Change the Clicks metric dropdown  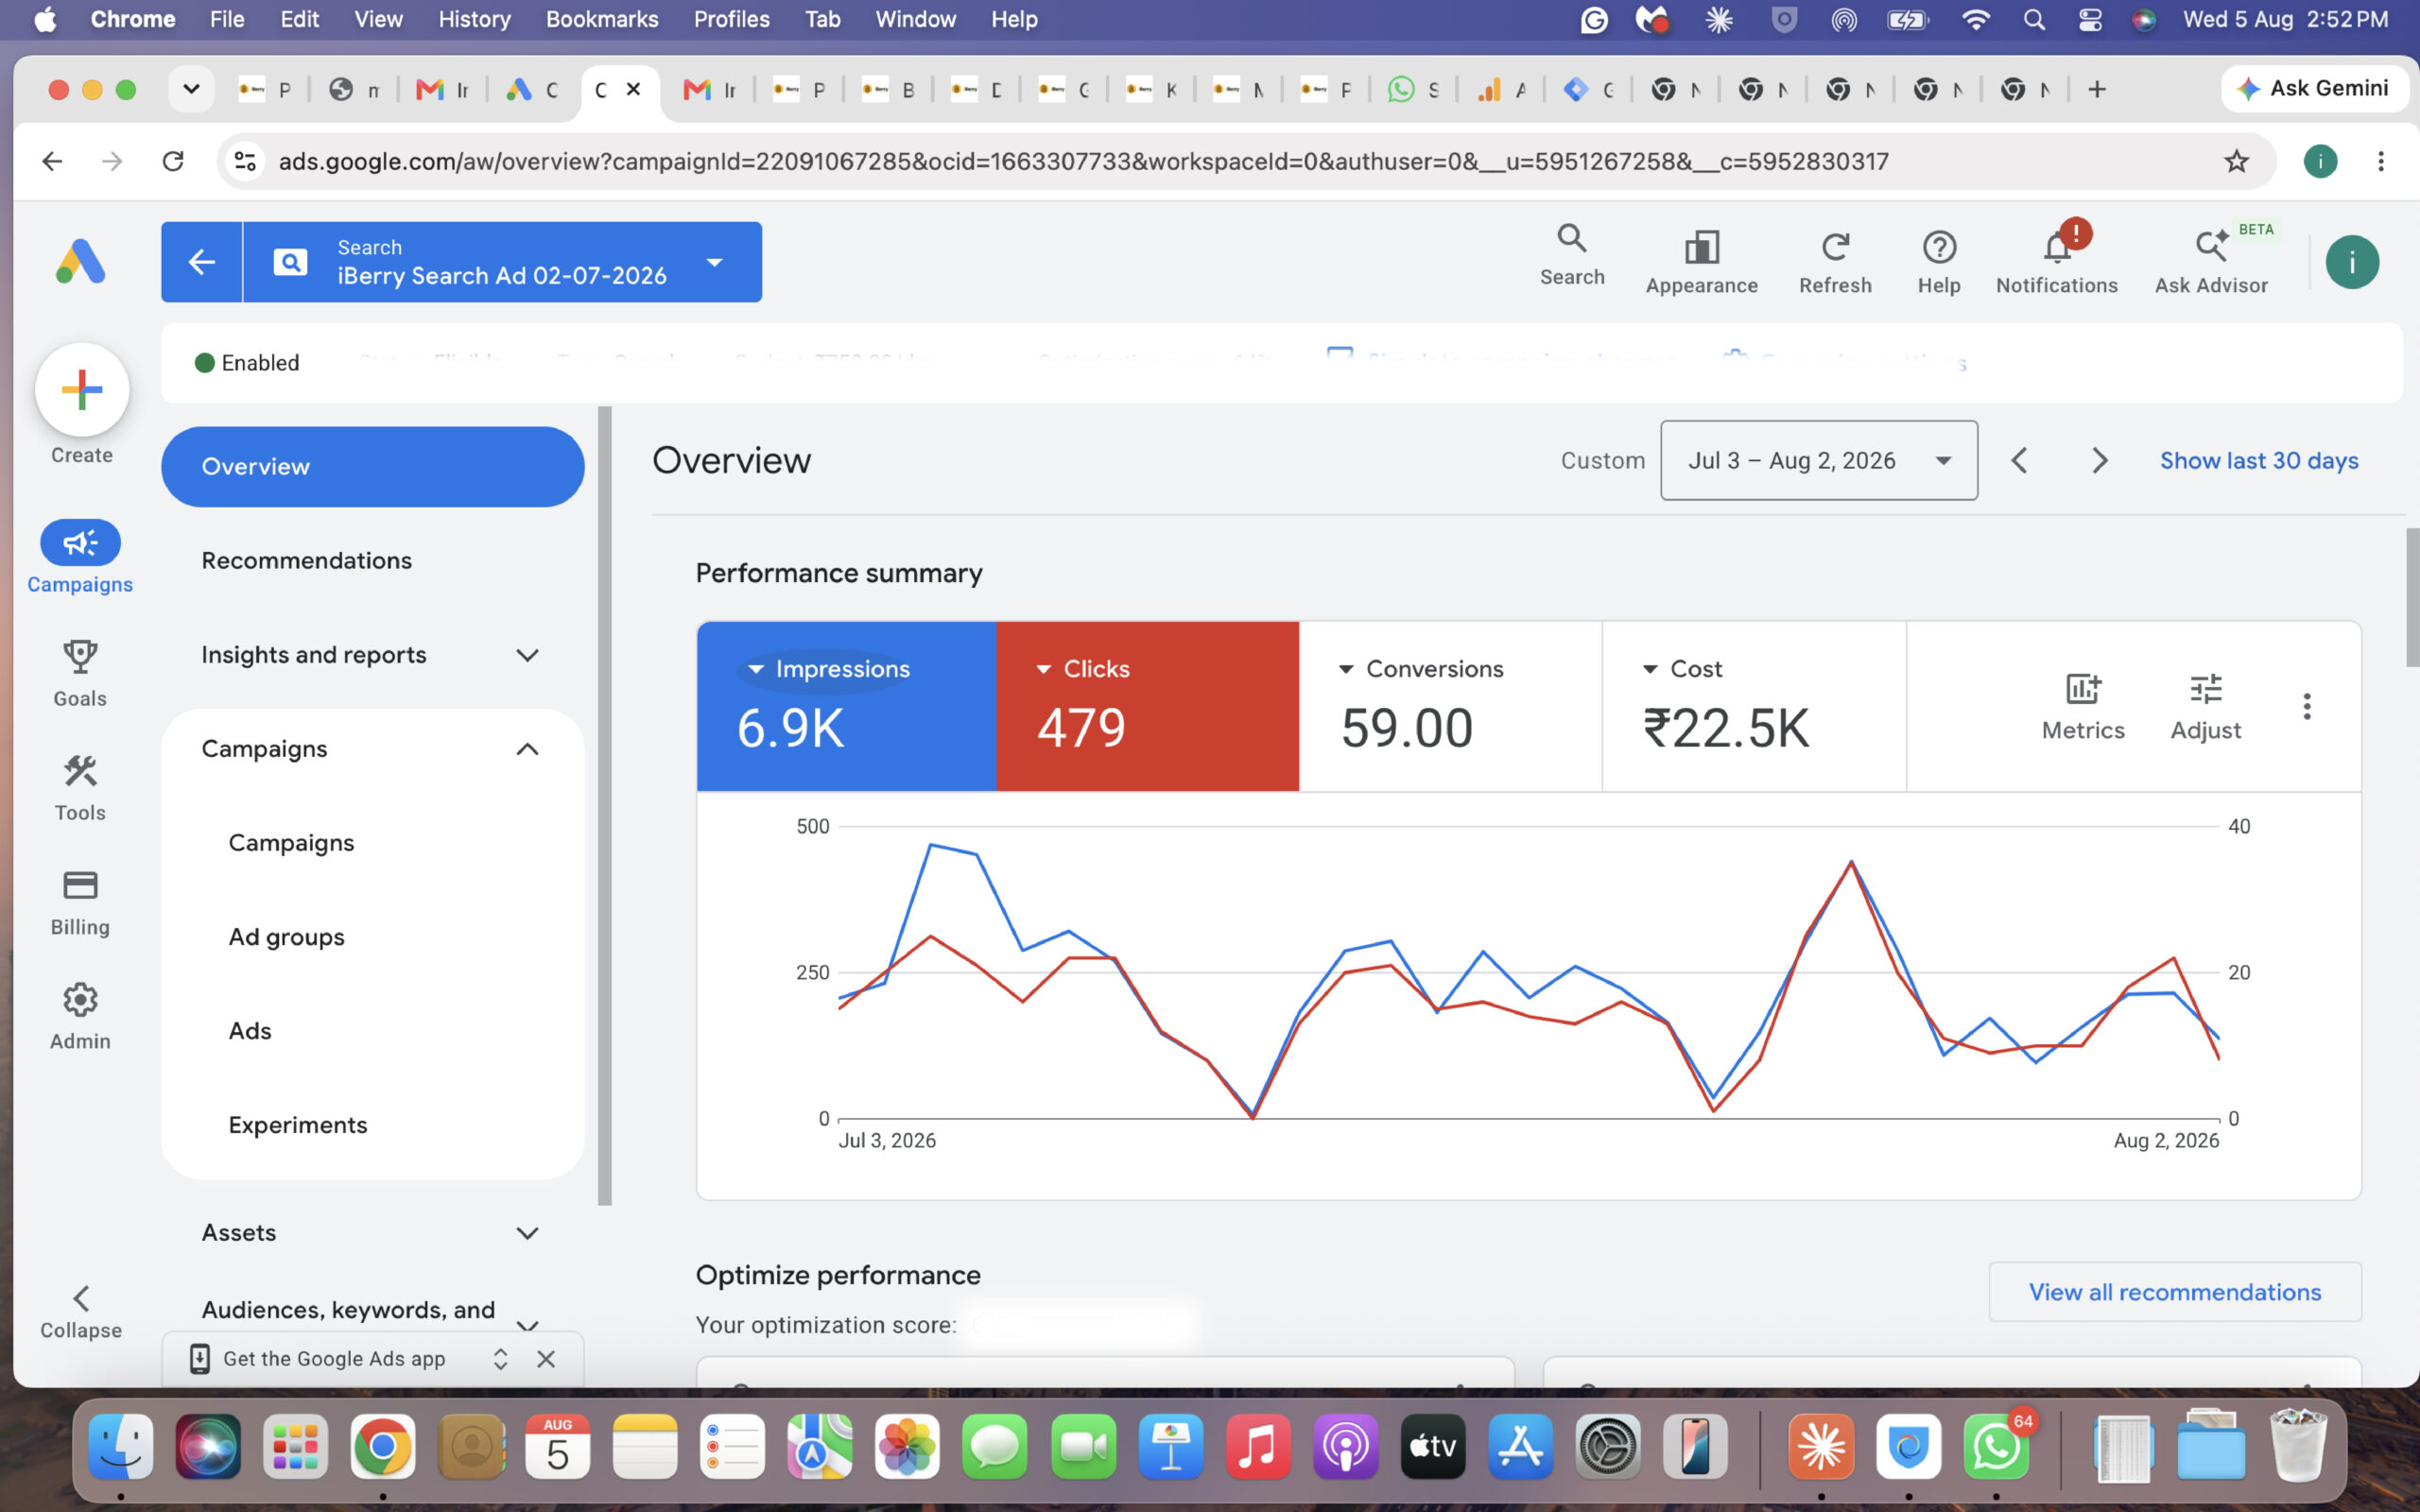pos(1083,668)
